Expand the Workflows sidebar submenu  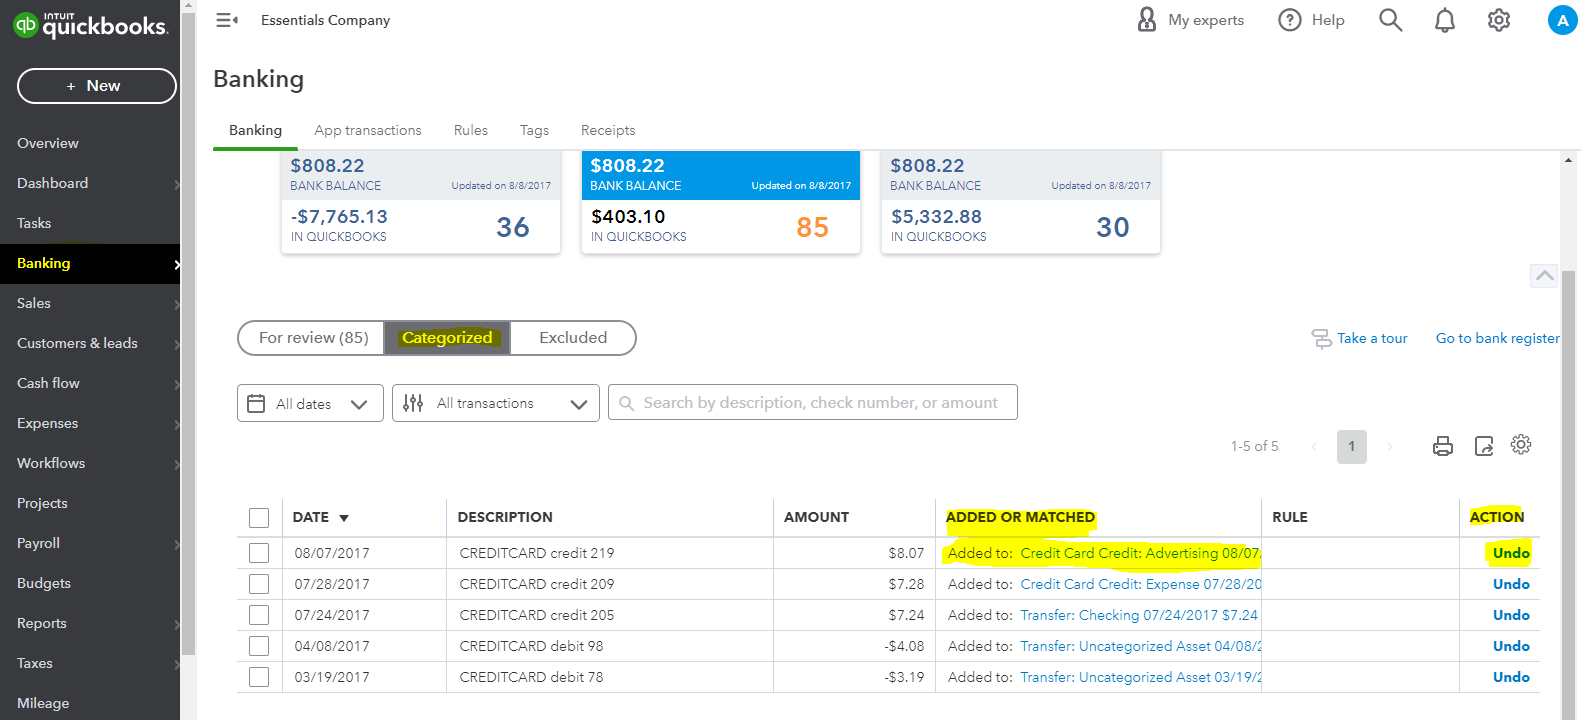177,464
